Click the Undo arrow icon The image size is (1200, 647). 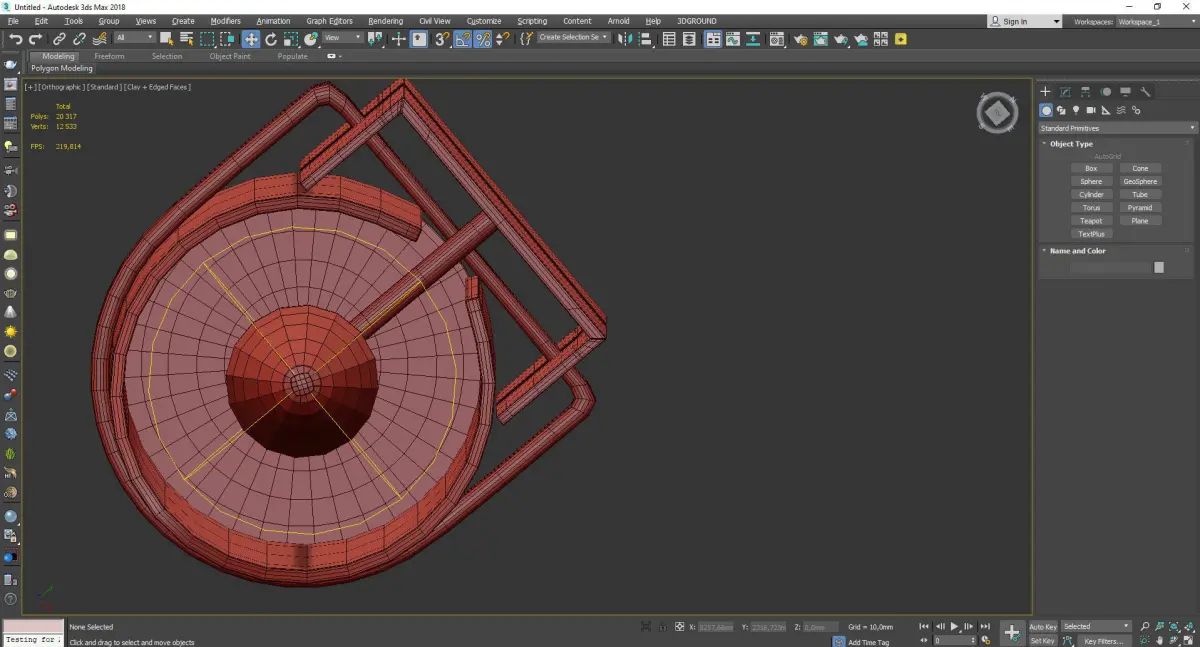tap(15, 39)
